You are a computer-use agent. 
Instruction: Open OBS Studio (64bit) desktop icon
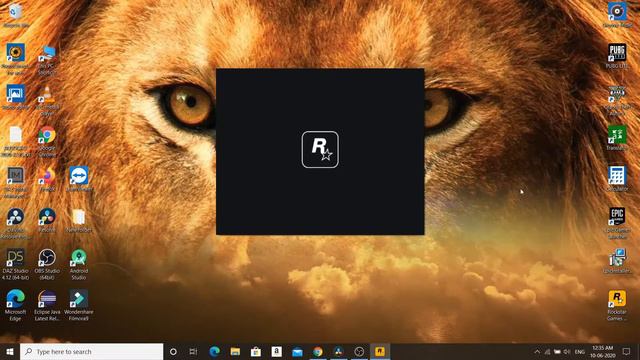click(x=47, y=264)
